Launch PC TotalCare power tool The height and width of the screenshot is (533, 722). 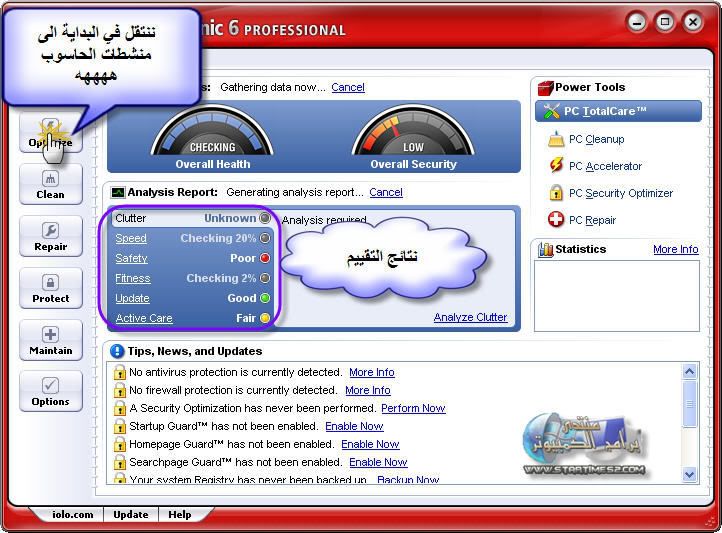point(618,111)
